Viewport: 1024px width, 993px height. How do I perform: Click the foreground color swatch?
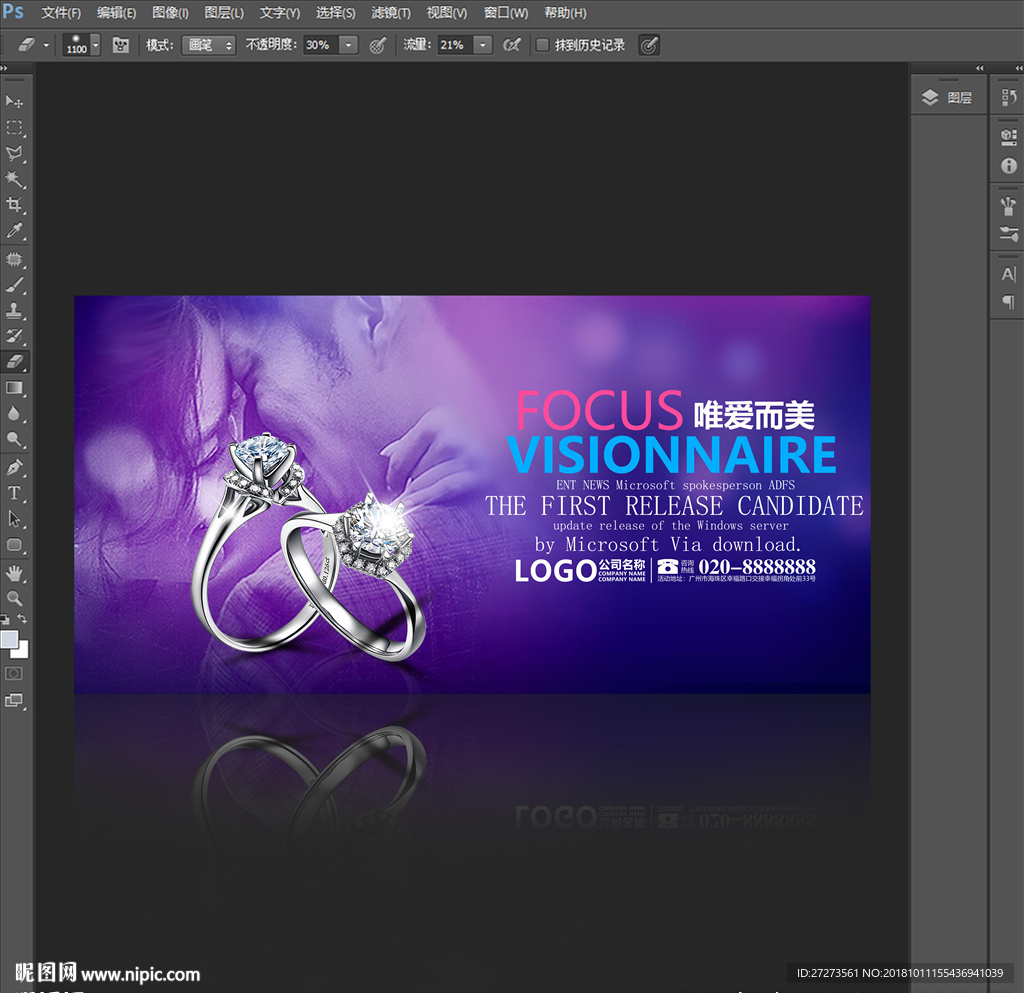[x=10, y=639]
